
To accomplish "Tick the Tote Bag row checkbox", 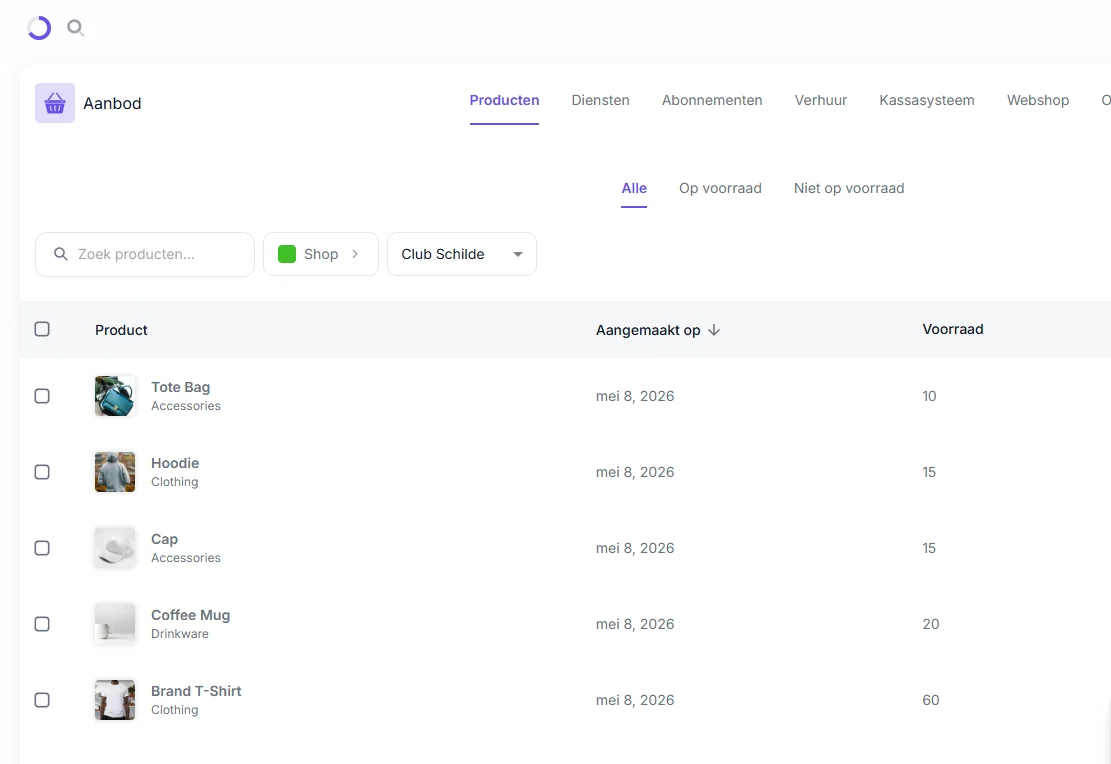I will point(42,396).
